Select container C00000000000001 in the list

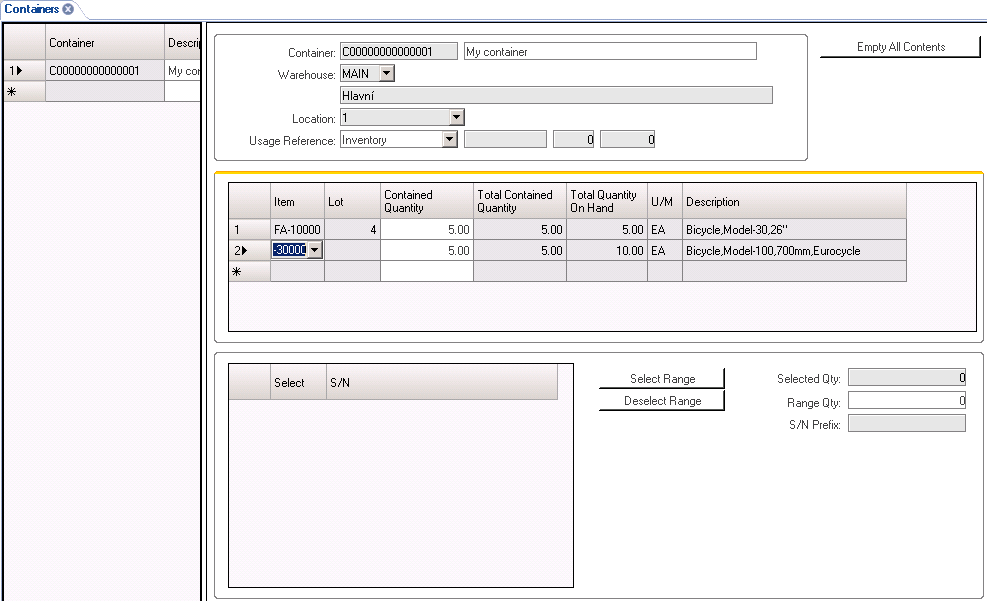[x=105, y=70]
